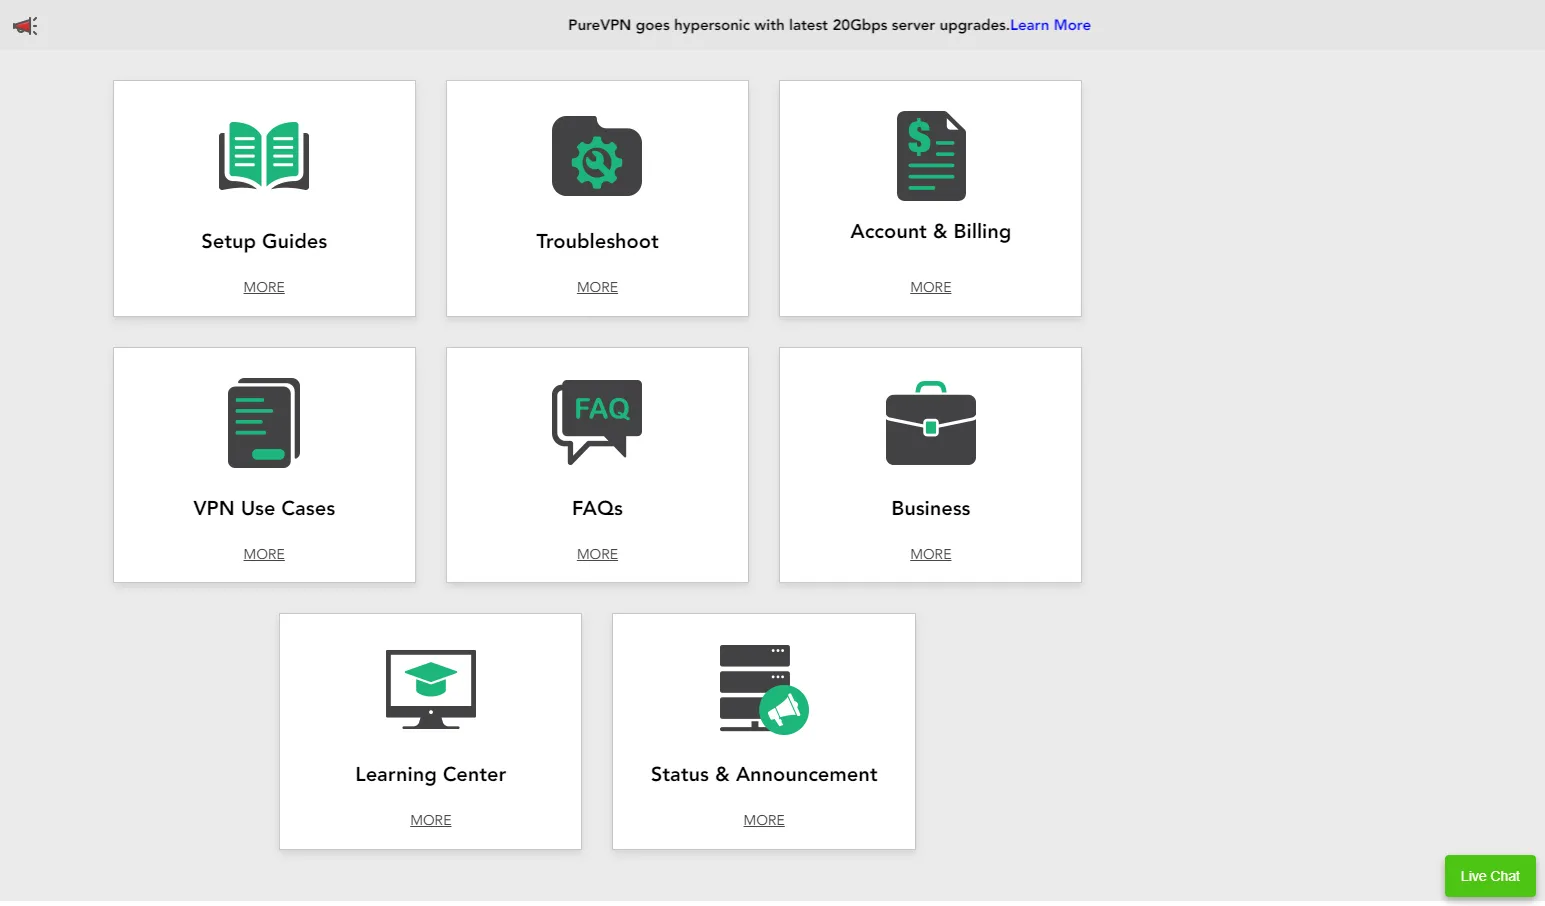Open MORE link under Setup Guides
The height and width of the screenshot is (906, 1545).
coord(264,287)
